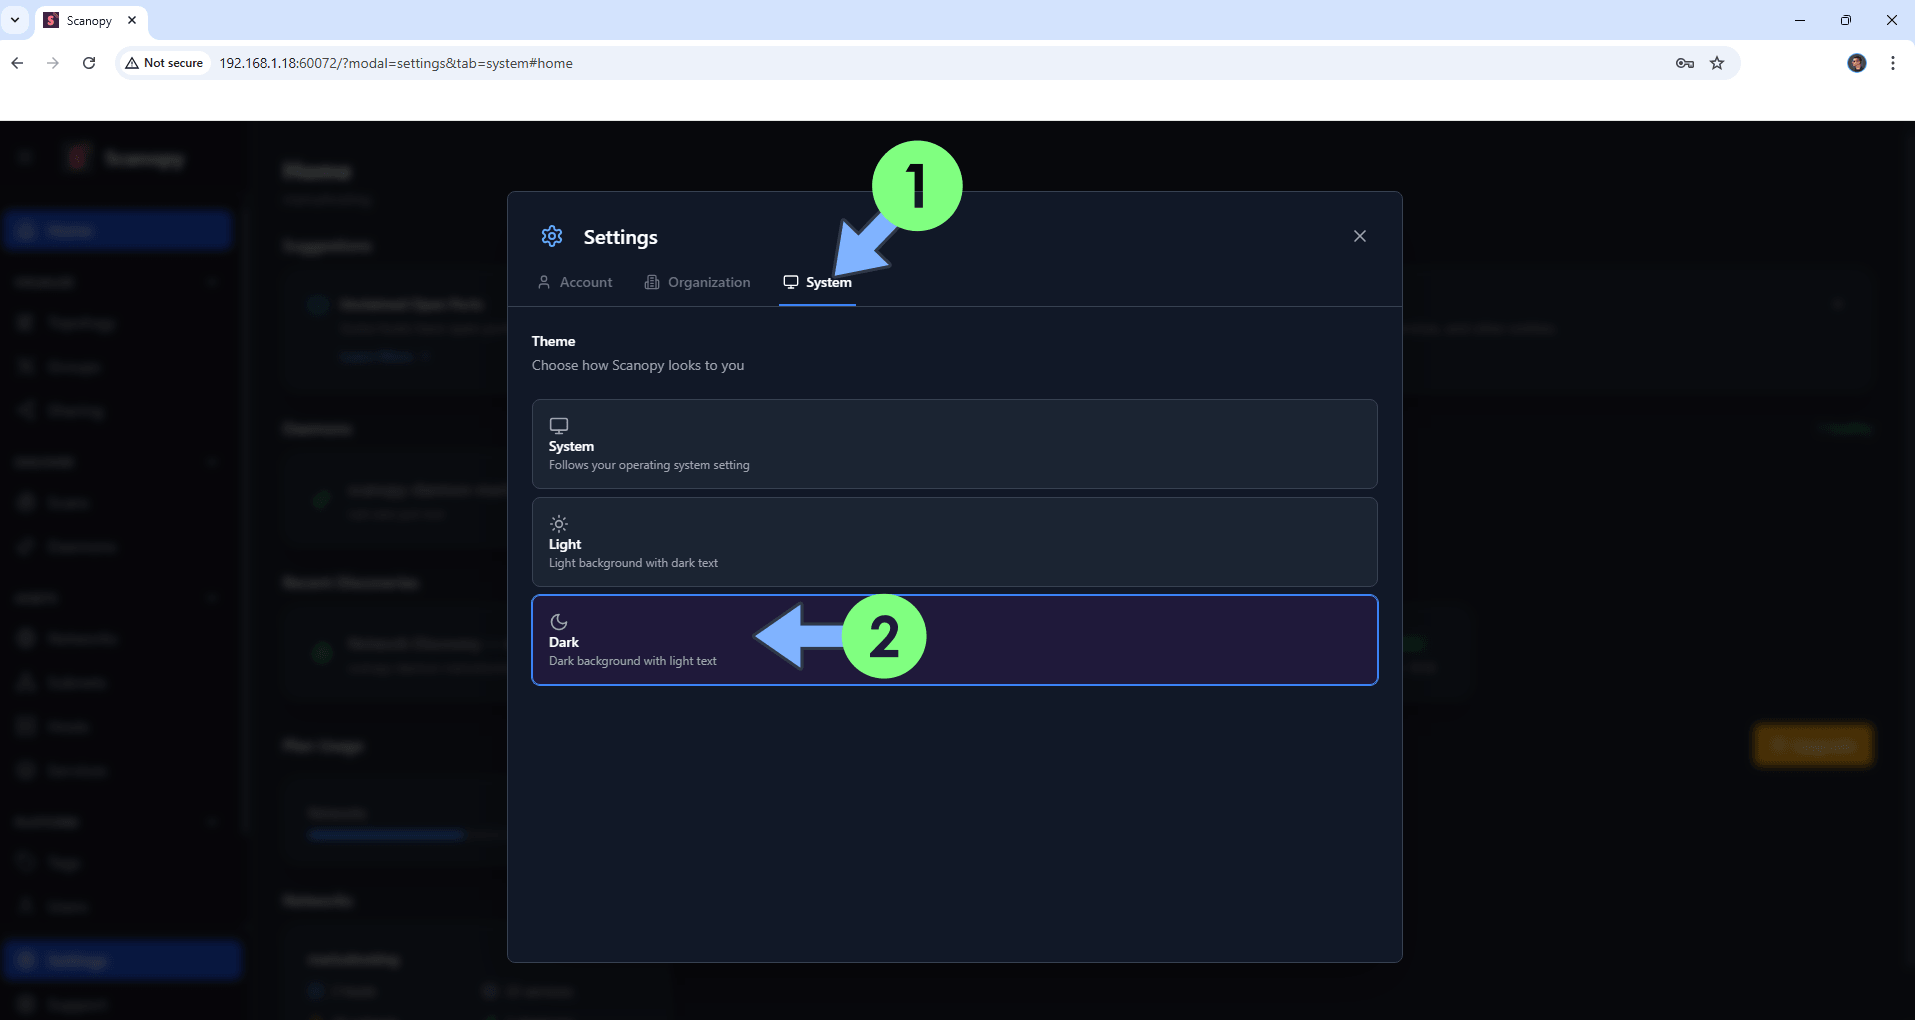Close the Scanopy browser tab
Screen dimensions: 1915x1020
tap(132, 20)
